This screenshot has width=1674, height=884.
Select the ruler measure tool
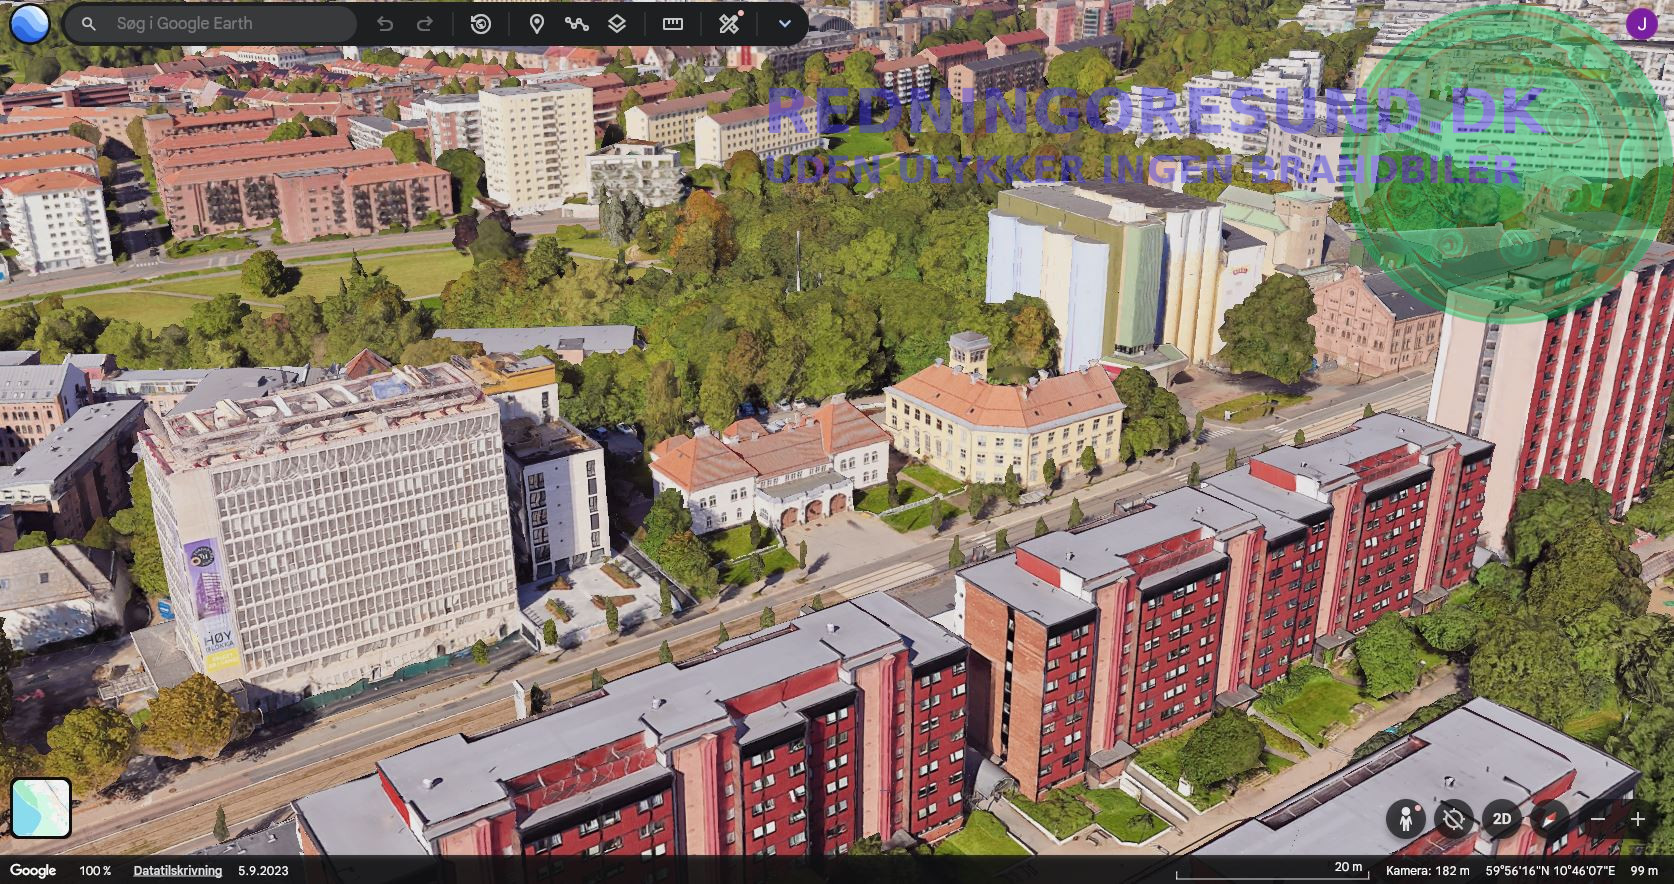click(x=673, y=24)
